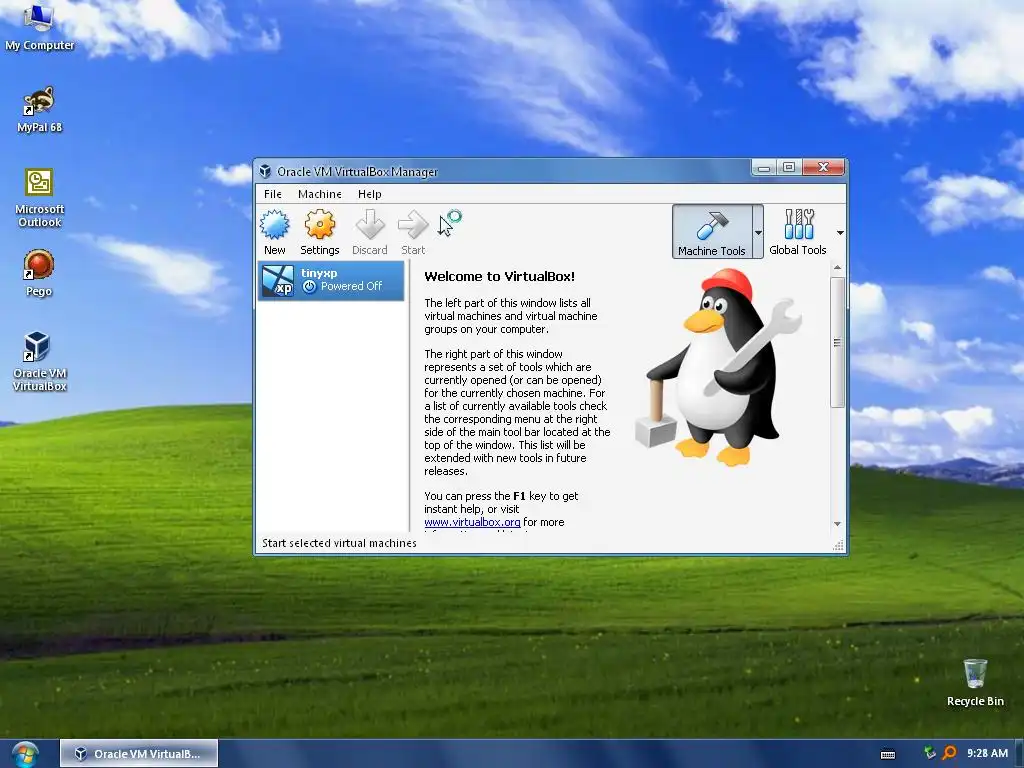Click the Powered Off state icon
Viewport: 1024px width, 768px height.
(310, 287)
